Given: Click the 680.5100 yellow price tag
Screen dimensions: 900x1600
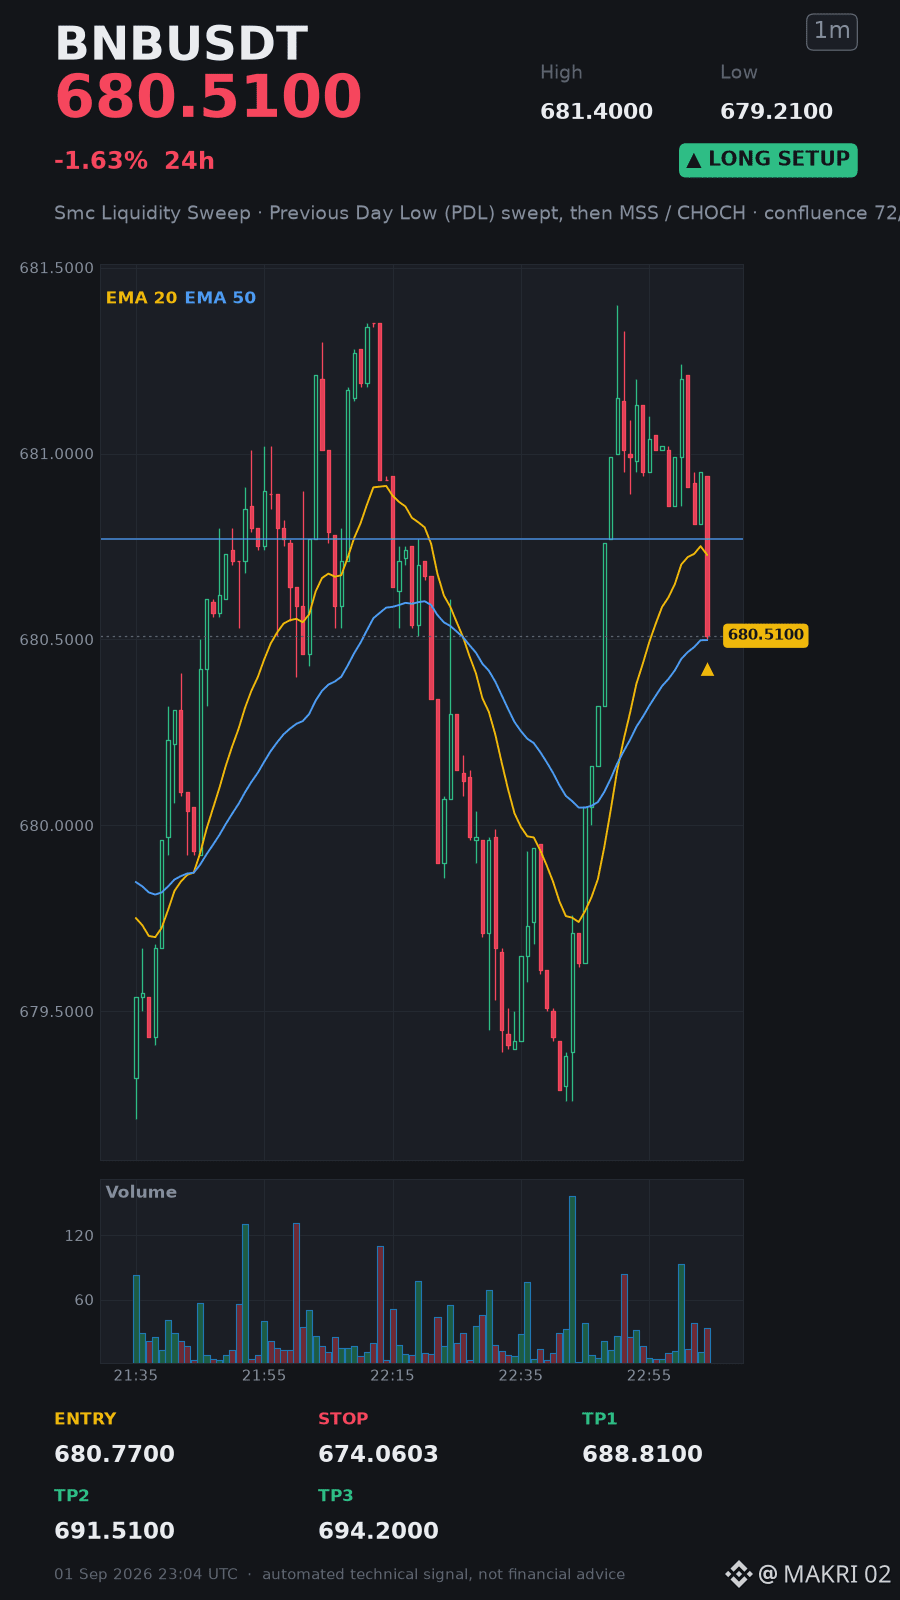Looking at the screenshot, I should coord(765,635).
